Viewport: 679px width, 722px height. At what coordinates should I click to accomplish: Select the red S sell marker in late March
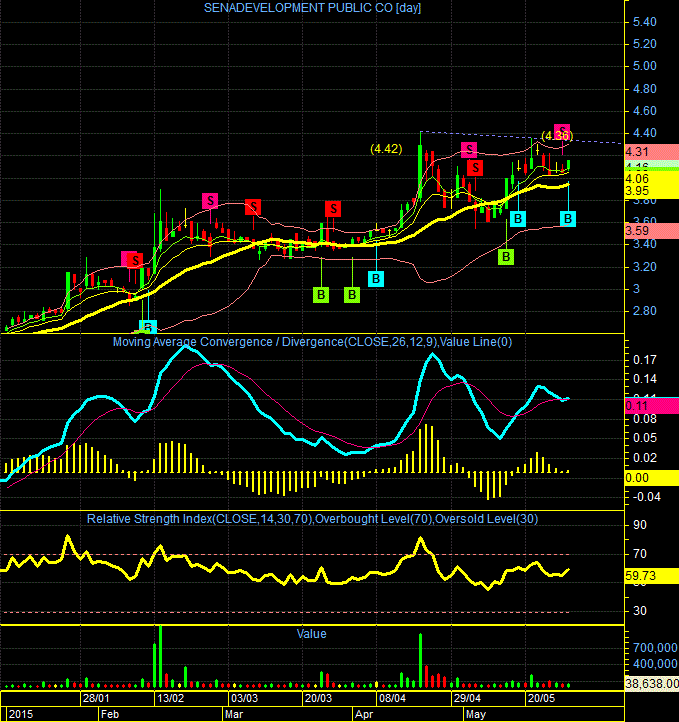click(333, 209)
